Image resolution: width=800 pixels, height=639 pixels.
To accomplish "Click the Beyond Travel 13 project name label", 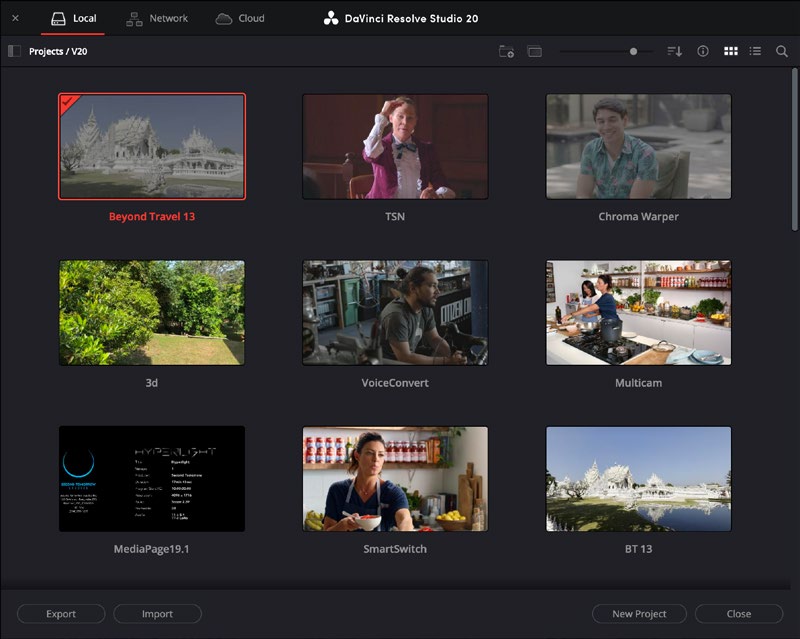I will pos(152,216).
